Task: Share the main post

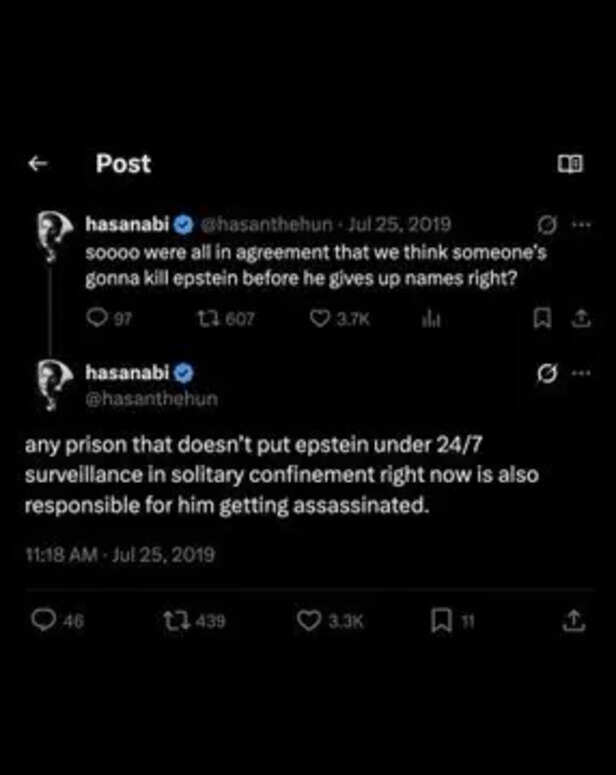Action: (x=573, y=621)
